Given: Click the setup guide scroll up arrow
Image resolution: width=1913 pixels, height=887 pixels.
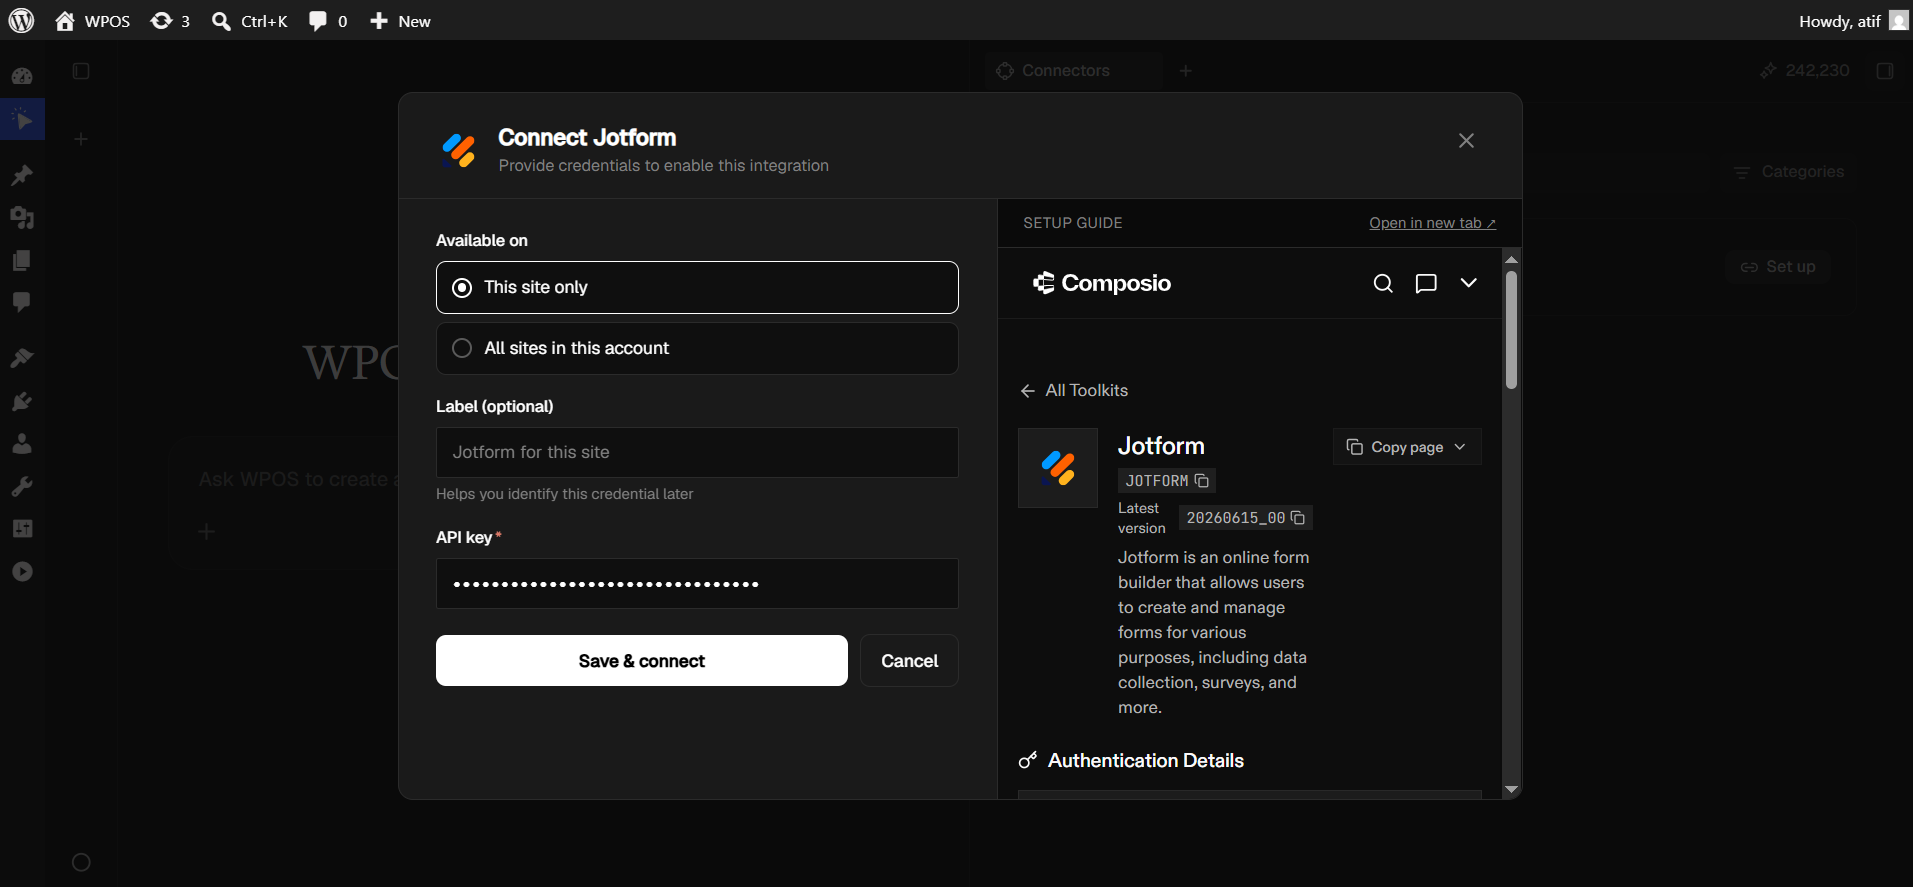Looking at the screenshot, I should [x=1511, y=259].
